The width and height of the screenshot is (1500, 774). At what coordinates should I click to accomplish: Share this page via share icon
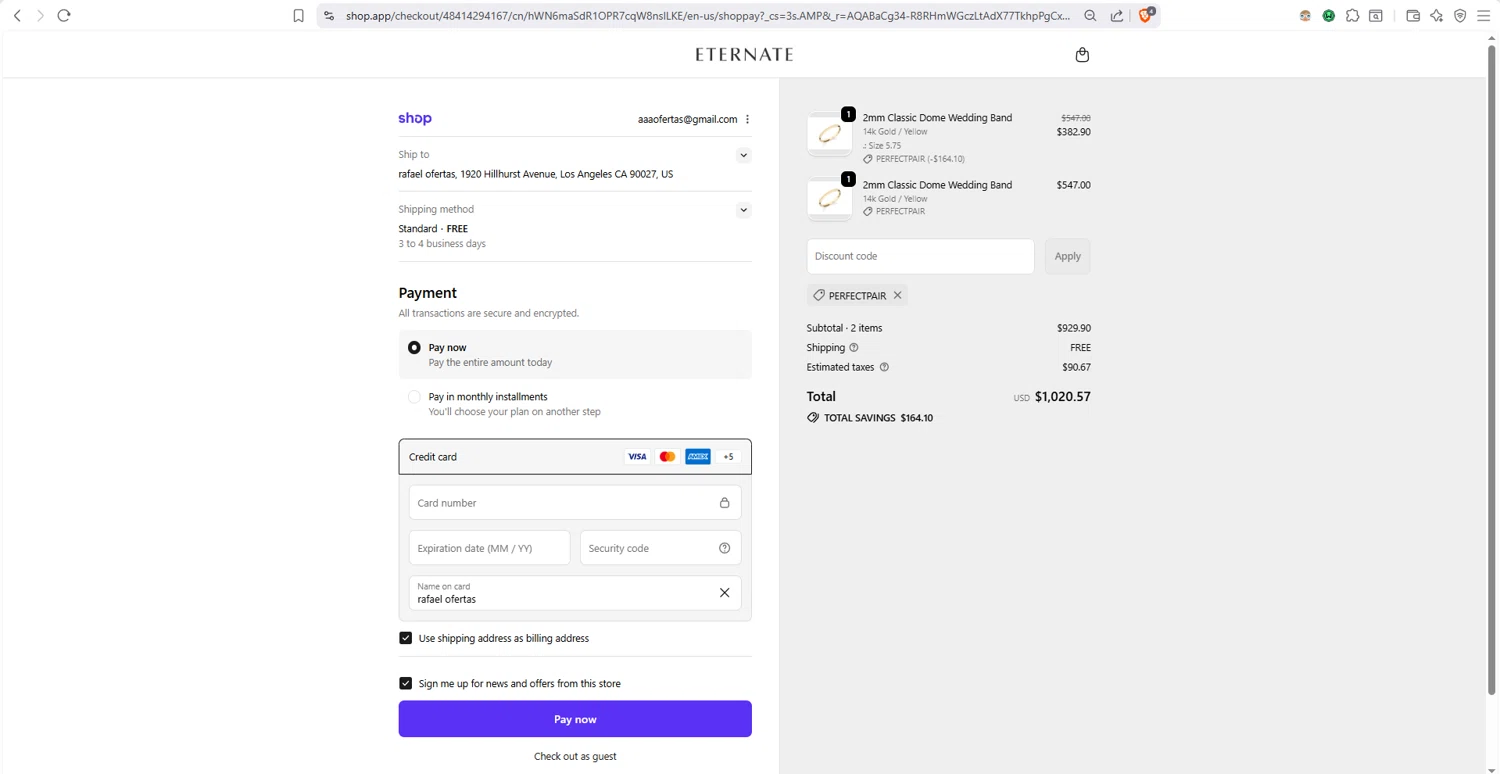coord(1117,16)
